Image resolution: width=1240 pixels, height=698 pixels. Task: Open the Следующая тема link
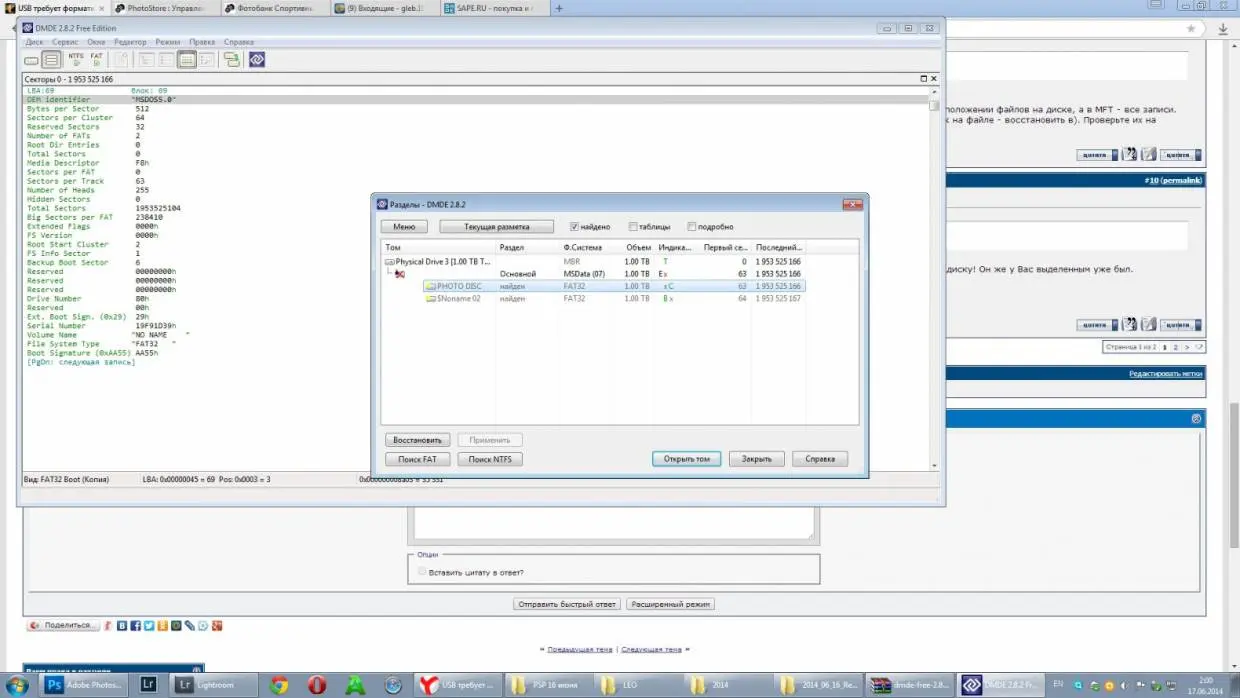[x=652, y=649]
